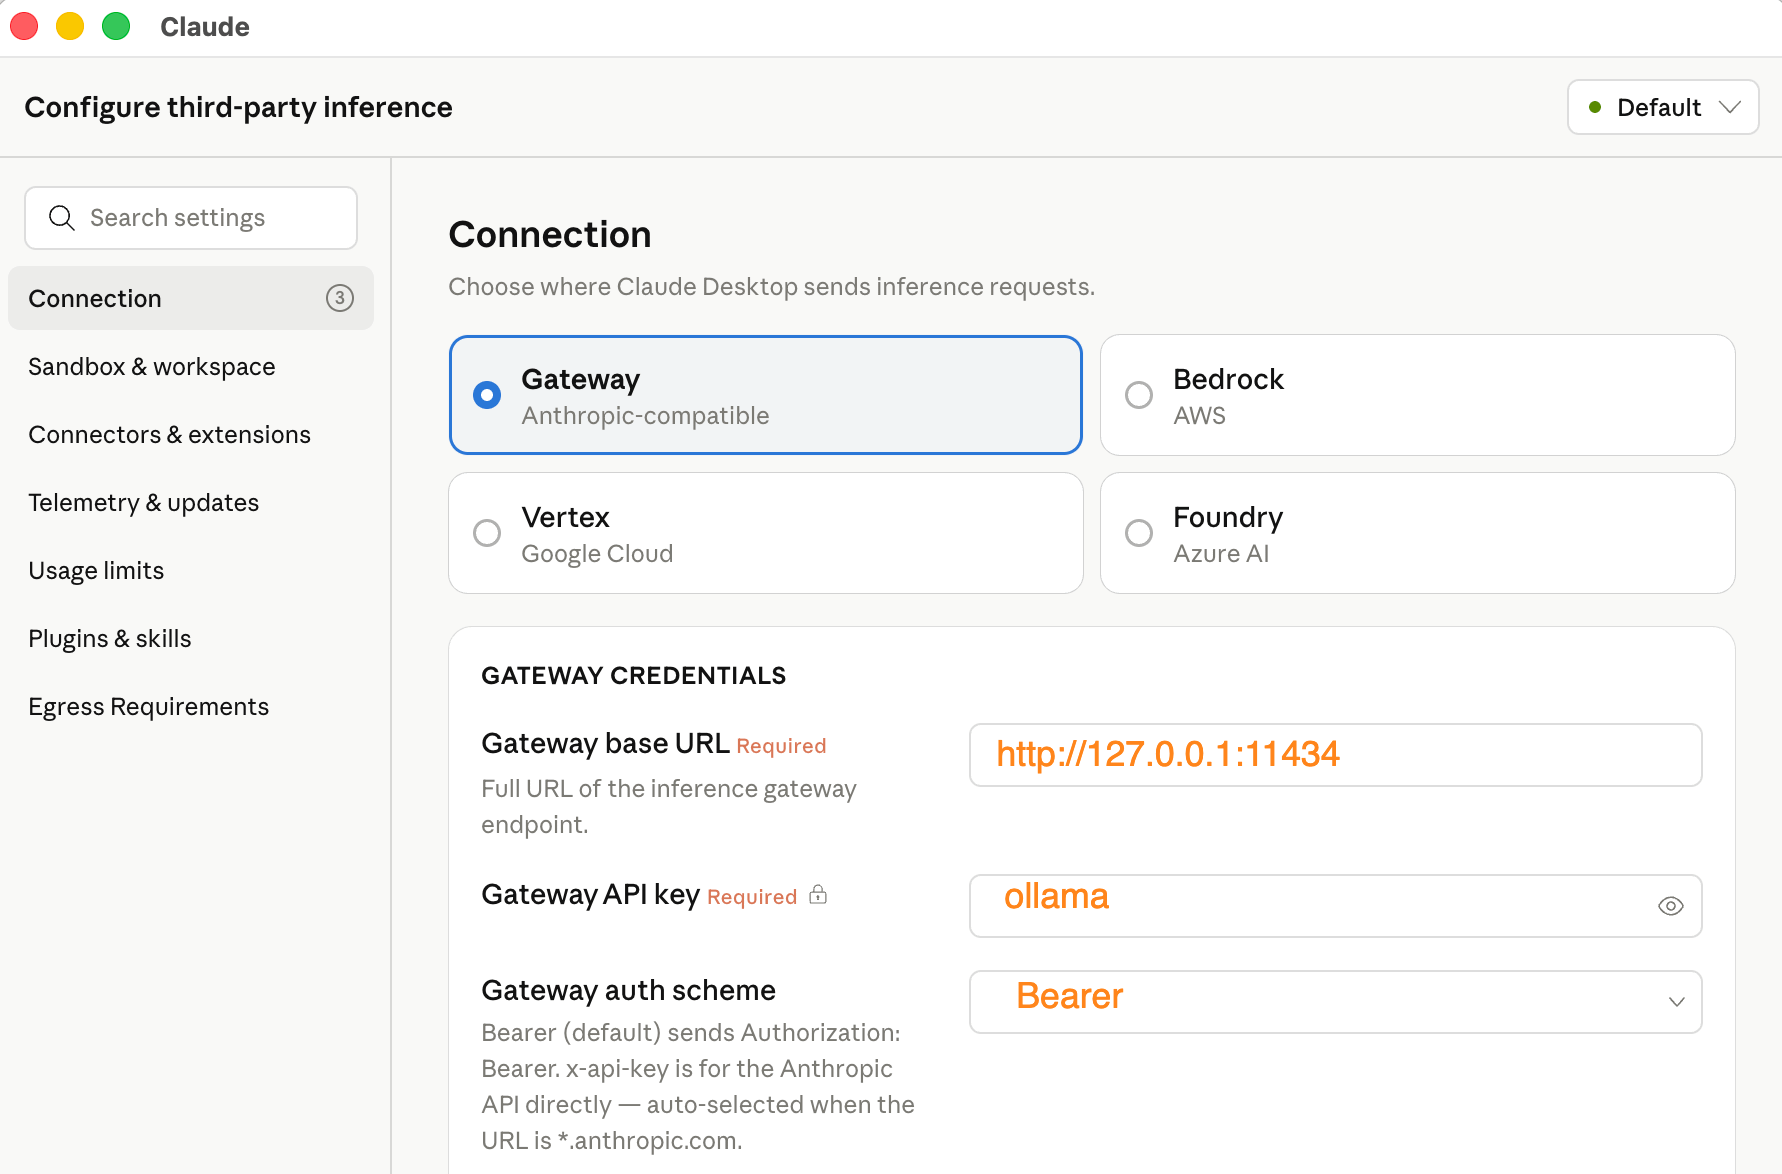1782x1174 pixels.
Task: Click the yellow minimize window button
Action: click(70, 26)
